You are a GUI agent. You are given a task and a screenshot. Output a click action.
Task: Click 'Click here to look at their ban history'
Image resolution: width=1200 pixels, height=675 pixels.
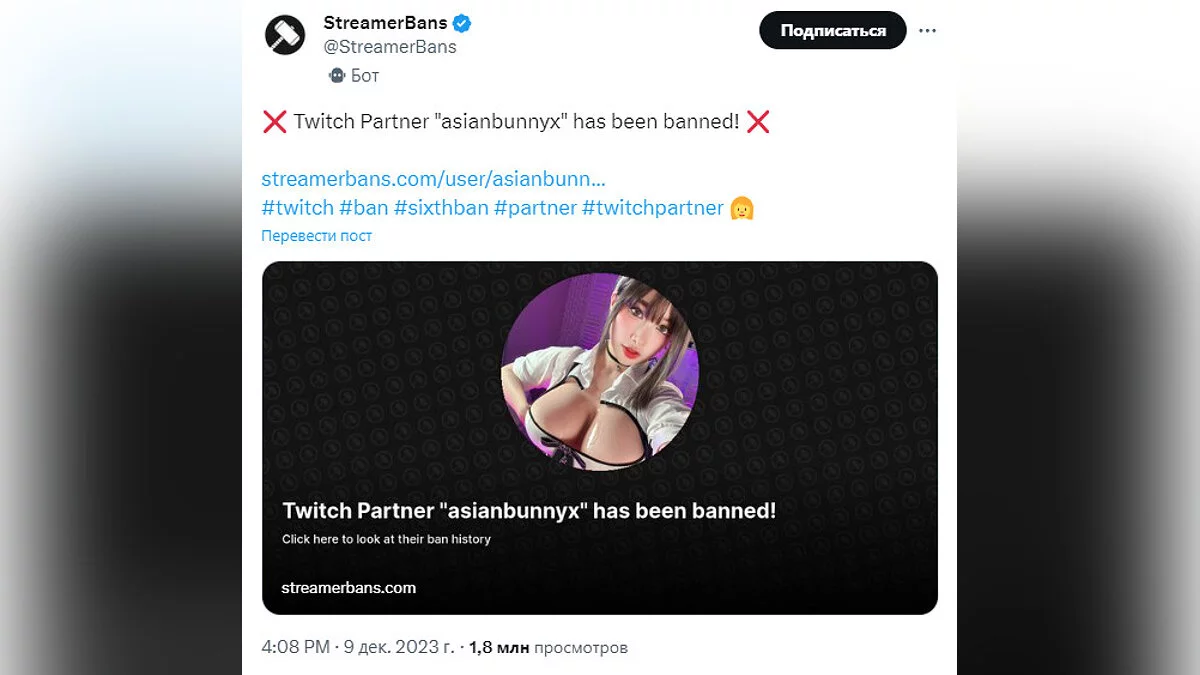(386, 539)
